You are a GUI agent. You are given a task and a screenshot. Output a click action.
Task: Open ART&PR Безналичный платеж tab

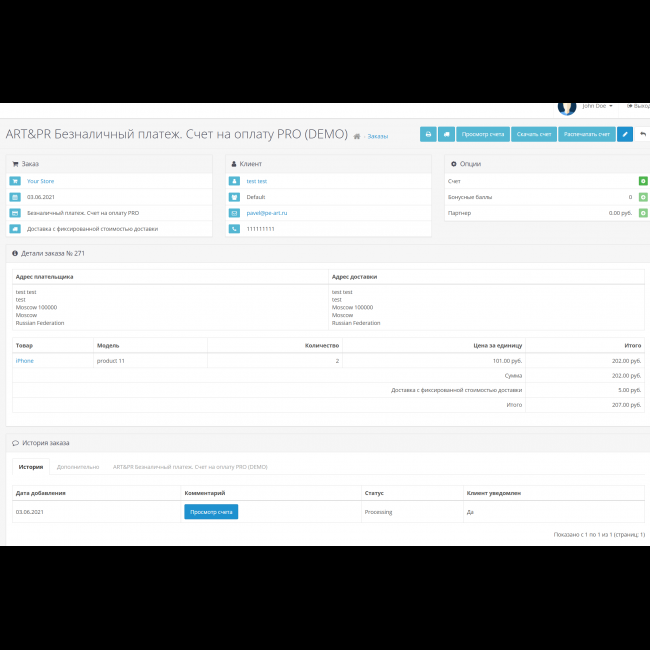pos(190,467)
